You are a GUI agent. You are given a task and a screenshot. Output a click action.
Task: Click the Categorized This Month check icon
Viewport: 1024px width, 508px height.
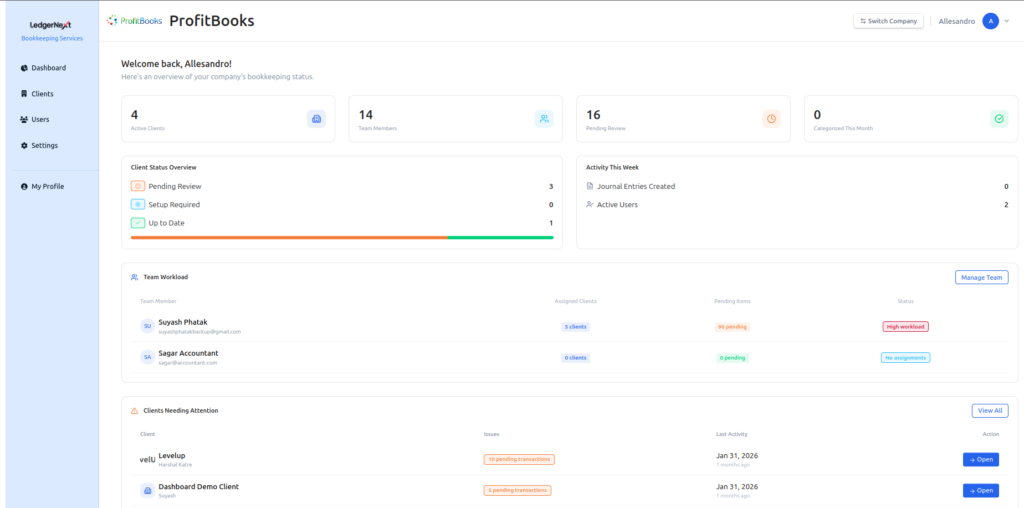999,119
